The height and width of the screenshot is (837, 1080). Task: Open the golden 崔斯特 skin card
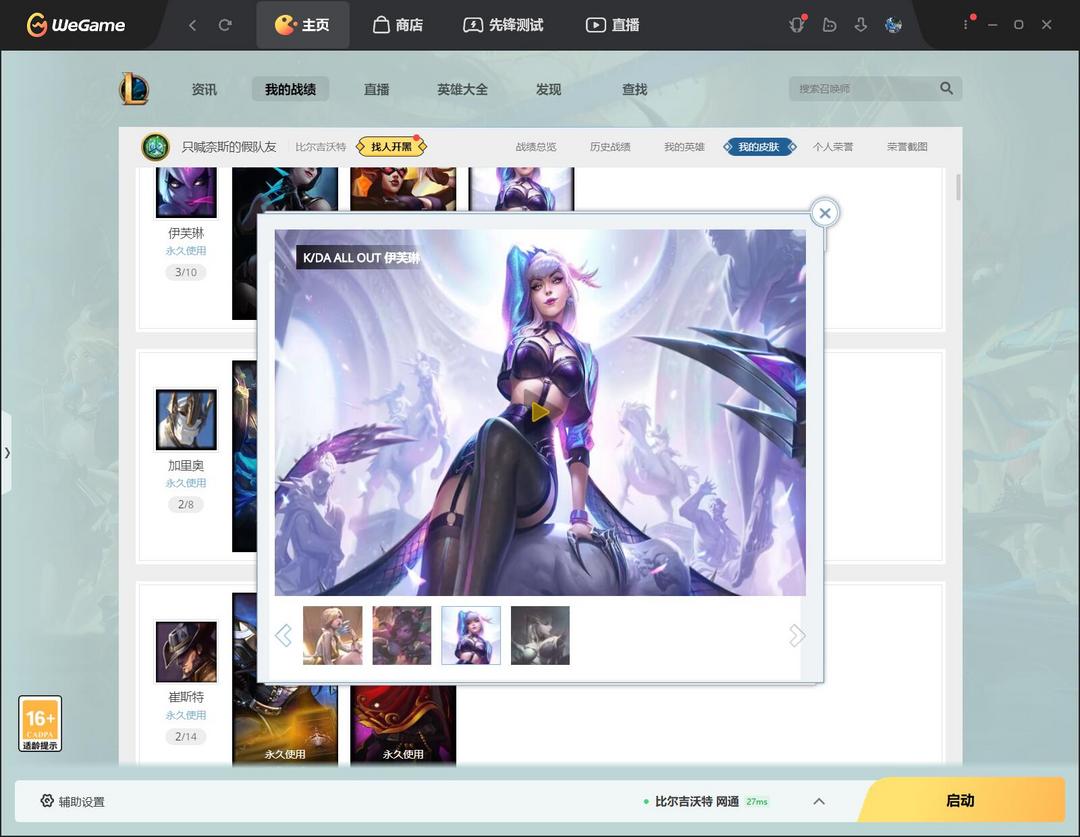tap(285, 725)
